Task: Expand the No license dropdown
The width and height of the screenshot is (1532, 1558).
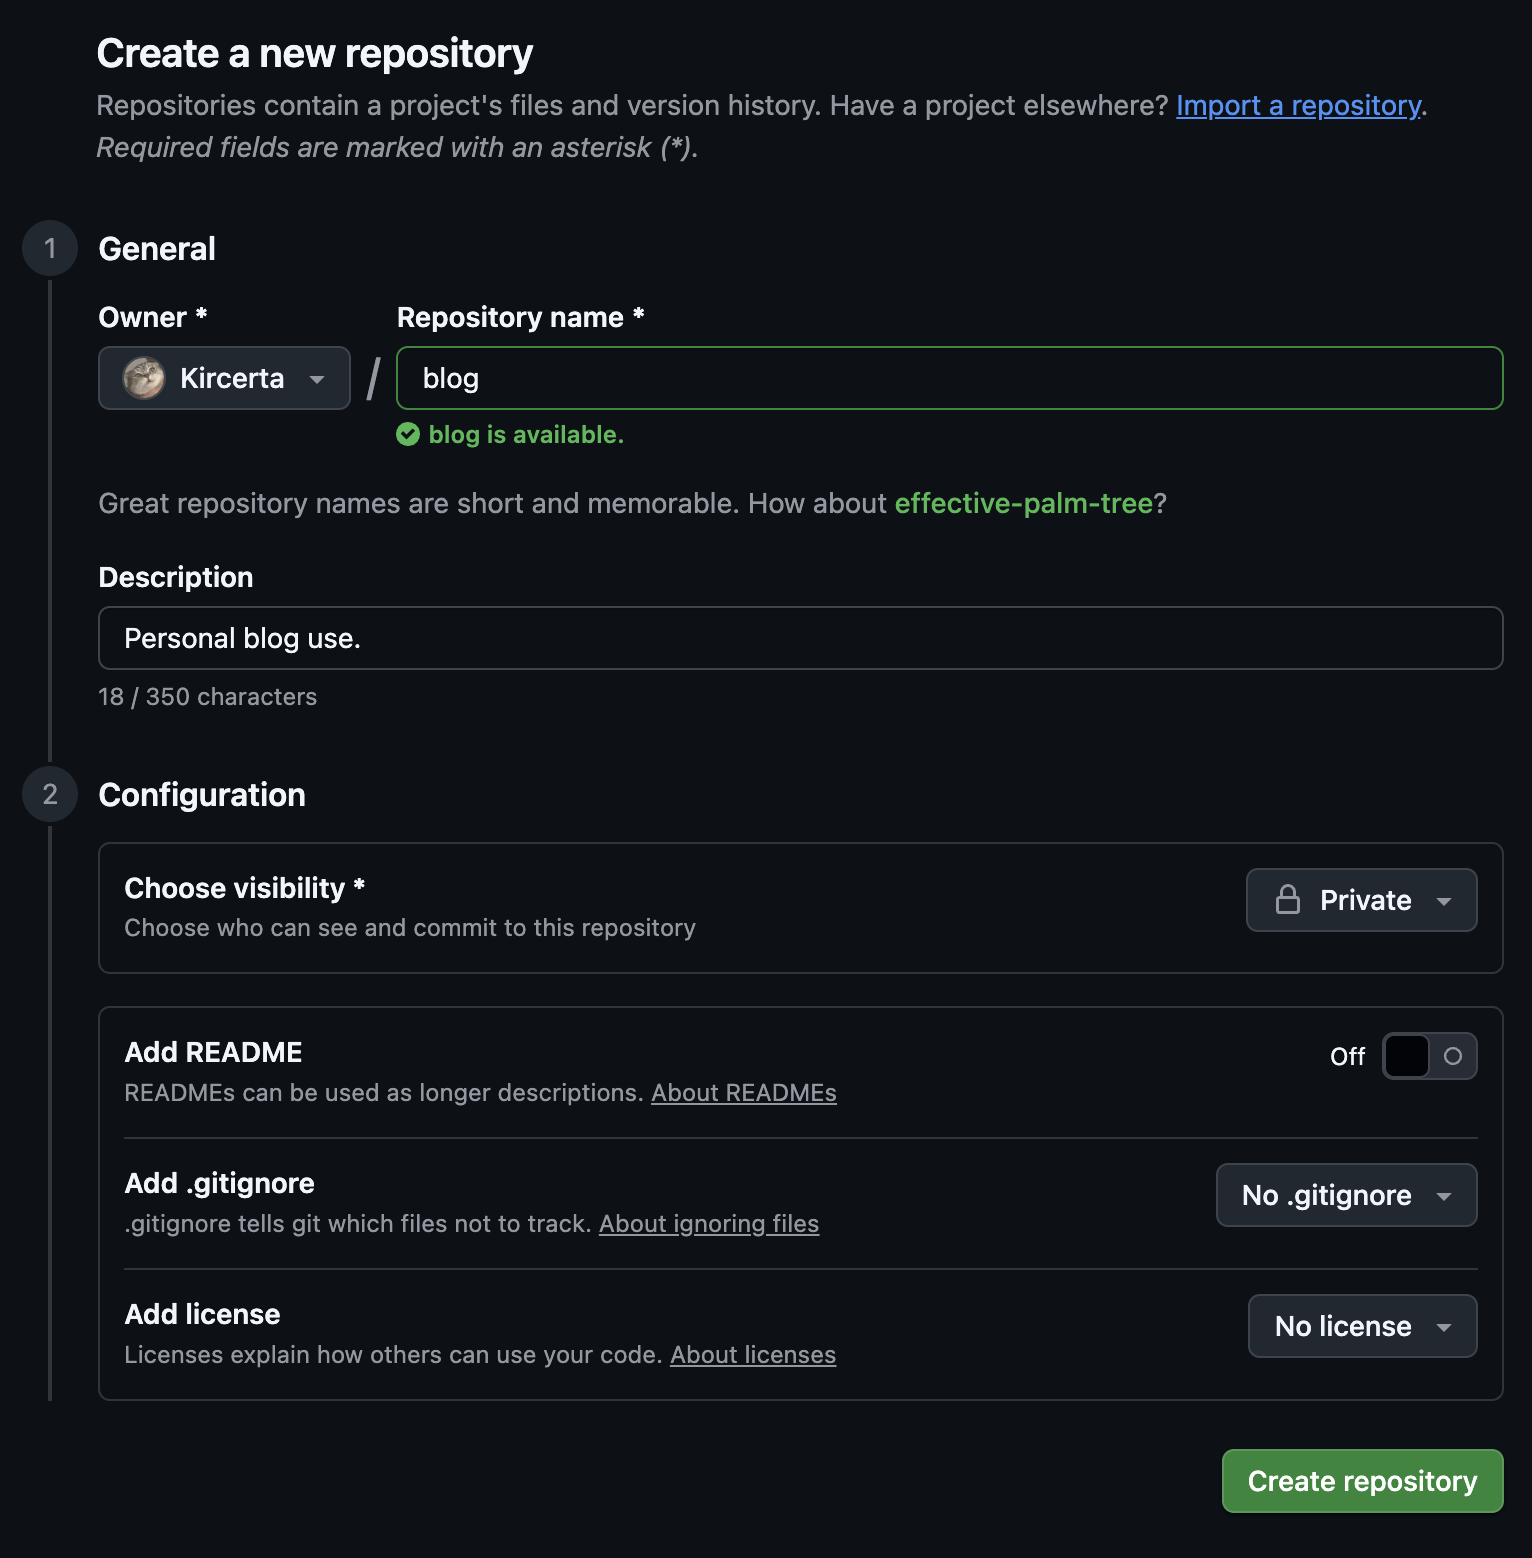Action: 1362,1326
